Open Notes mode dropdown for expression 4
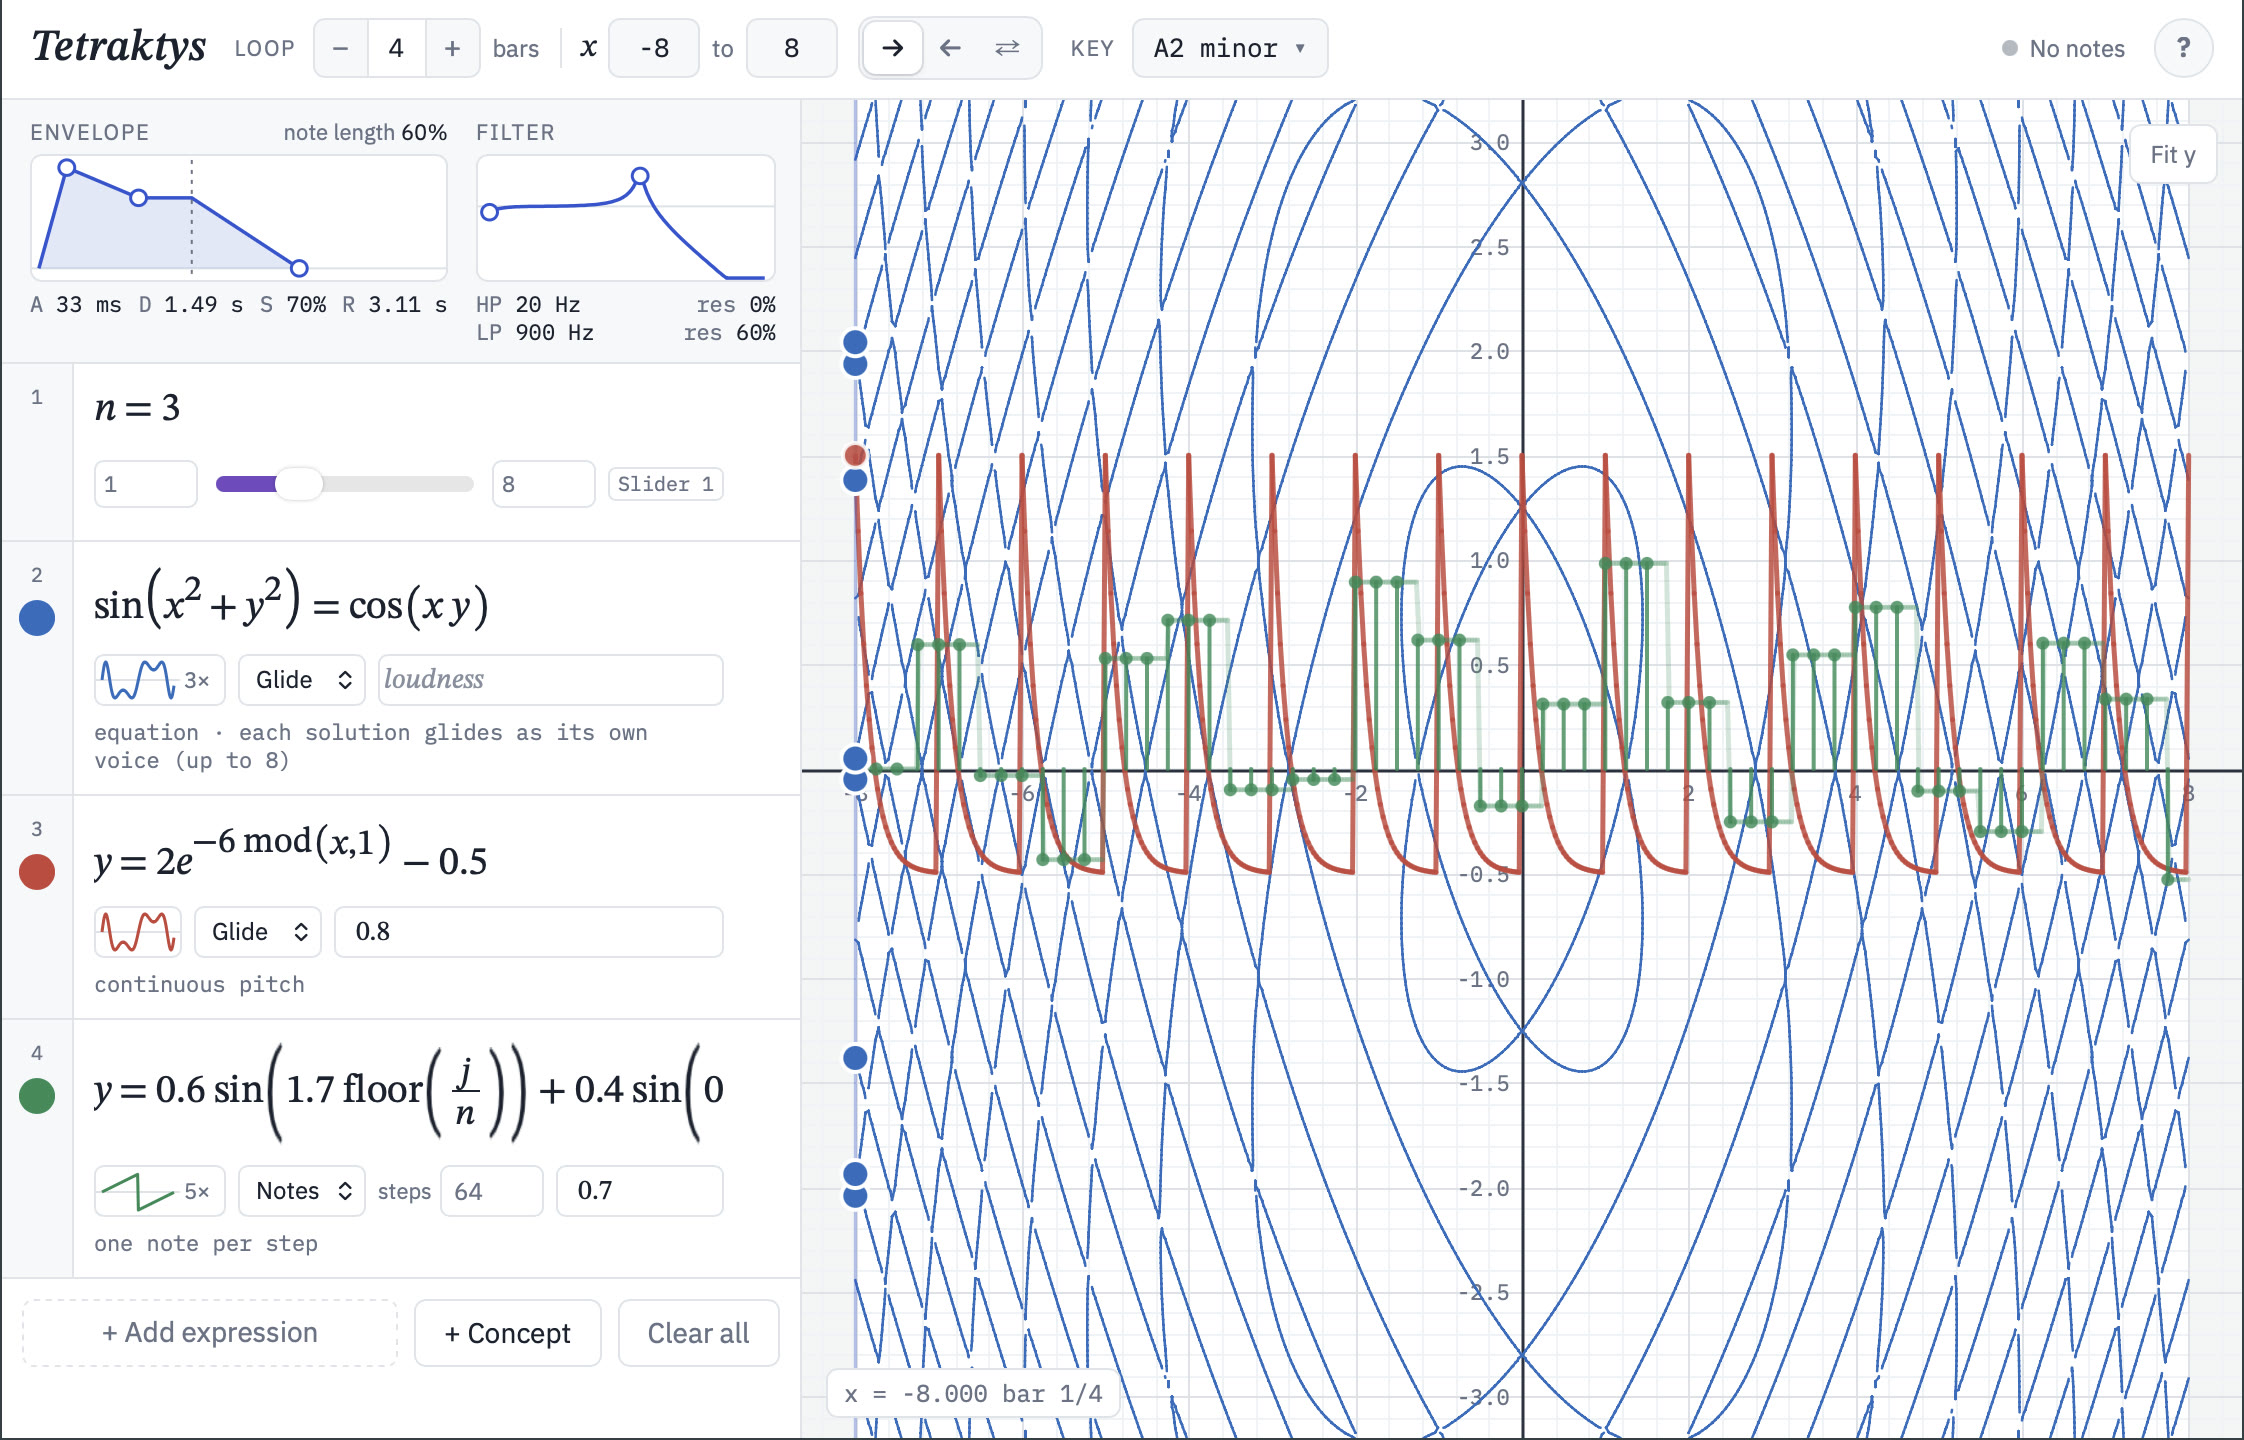 (x=302, y=1191)
